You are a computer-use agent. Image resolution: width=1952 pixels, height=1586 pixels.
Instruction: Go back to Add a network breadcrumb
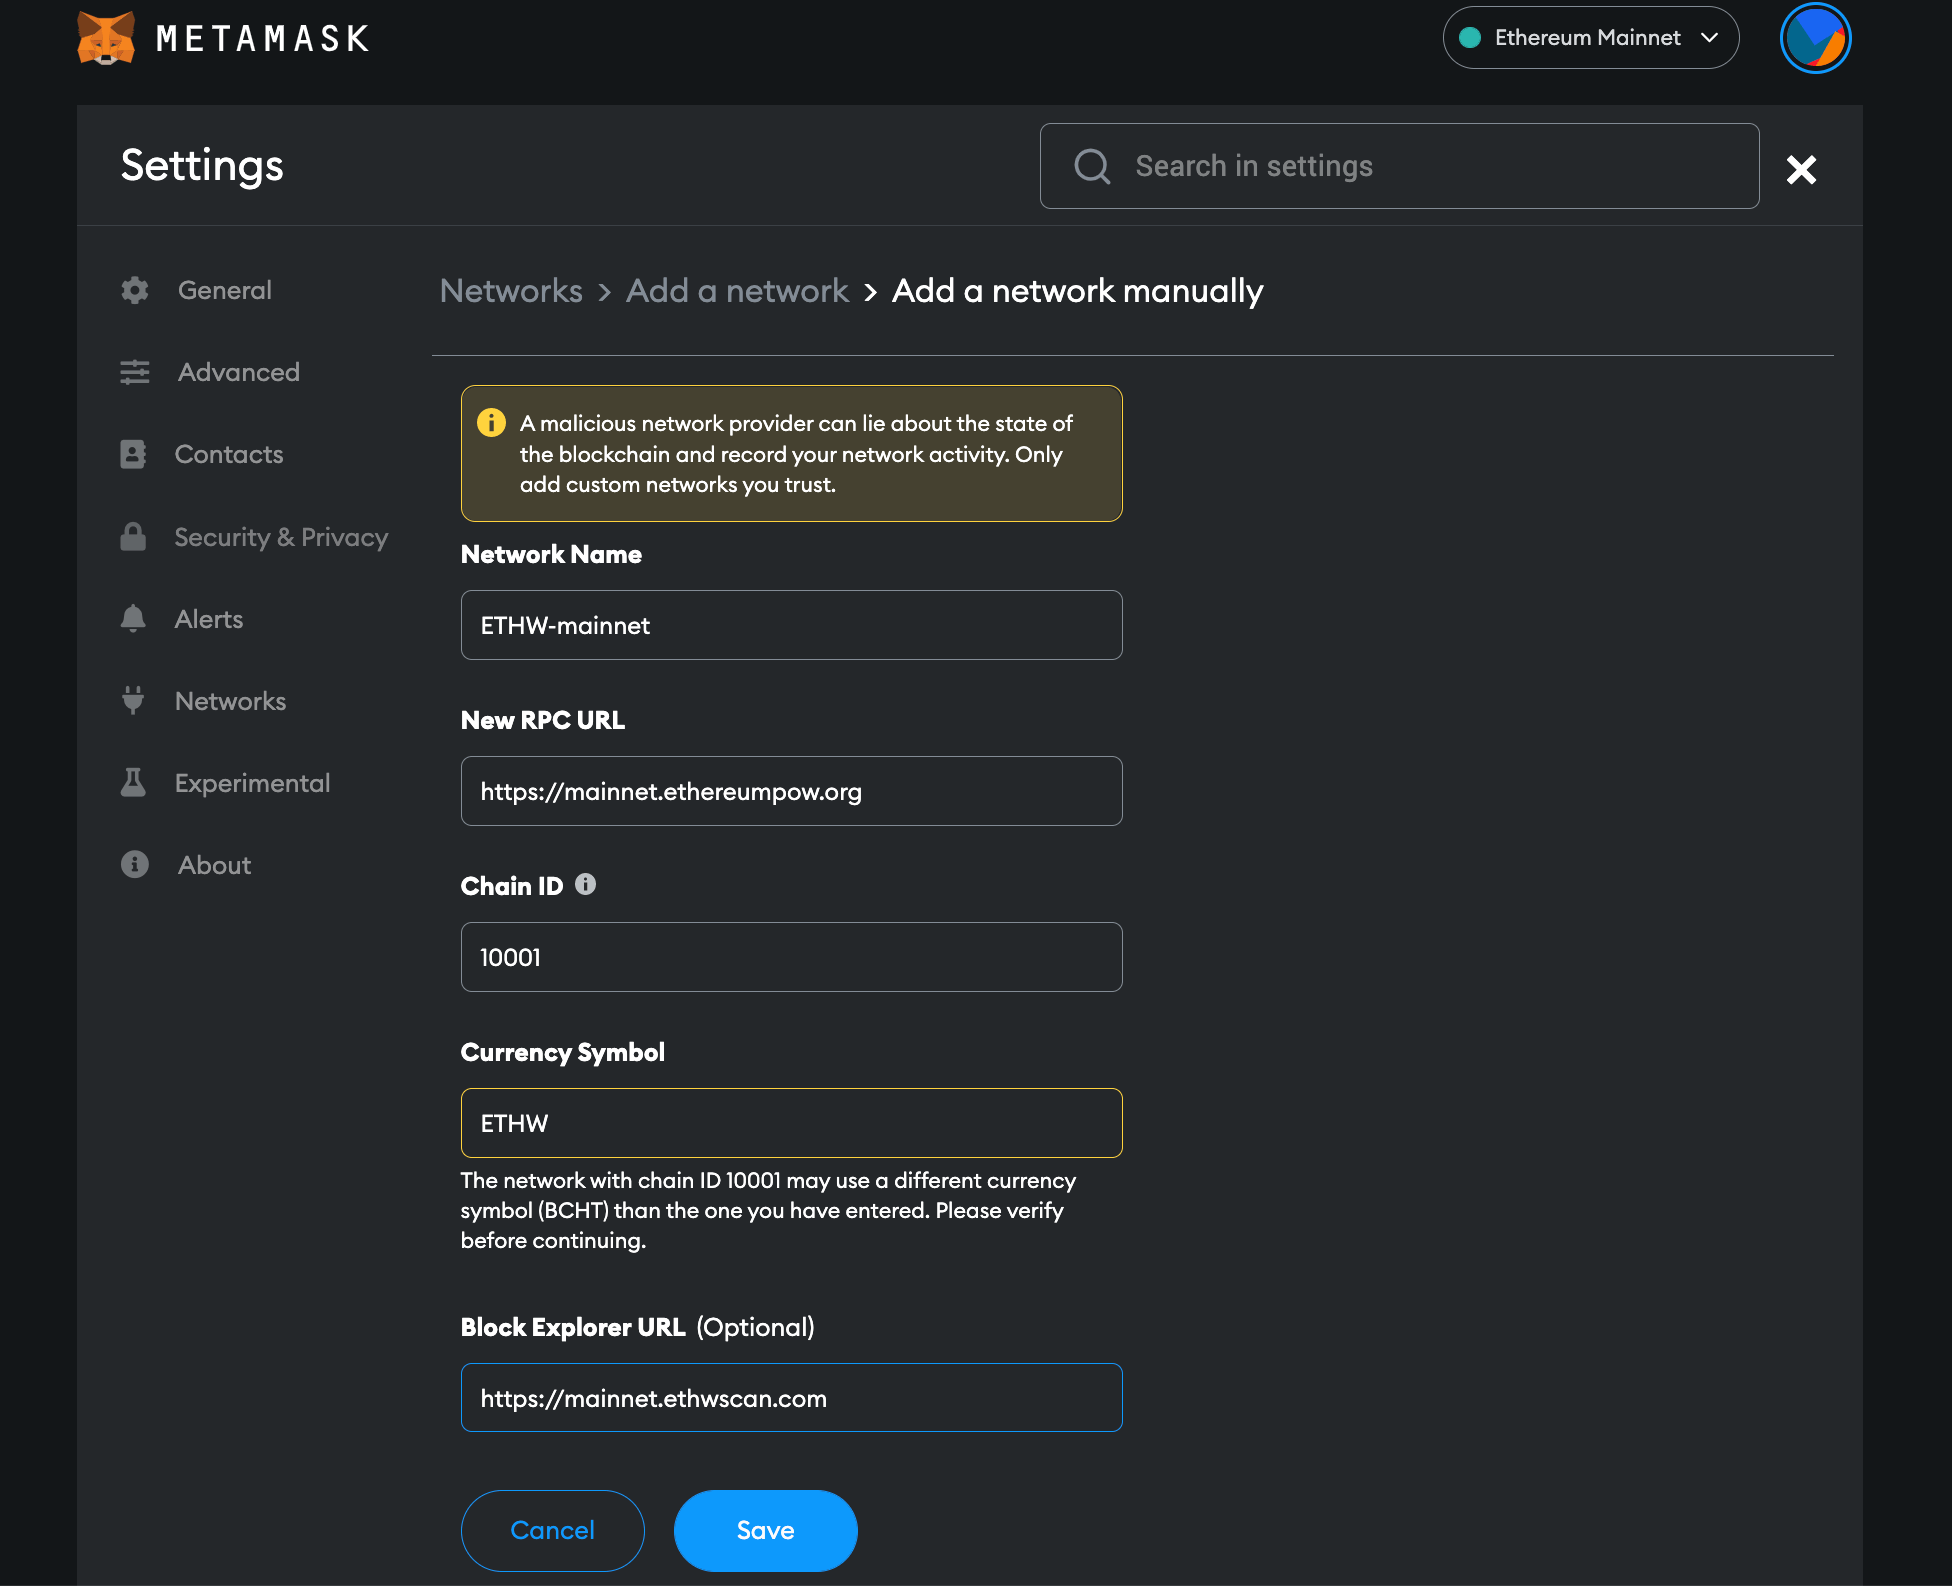coord(737,291)
